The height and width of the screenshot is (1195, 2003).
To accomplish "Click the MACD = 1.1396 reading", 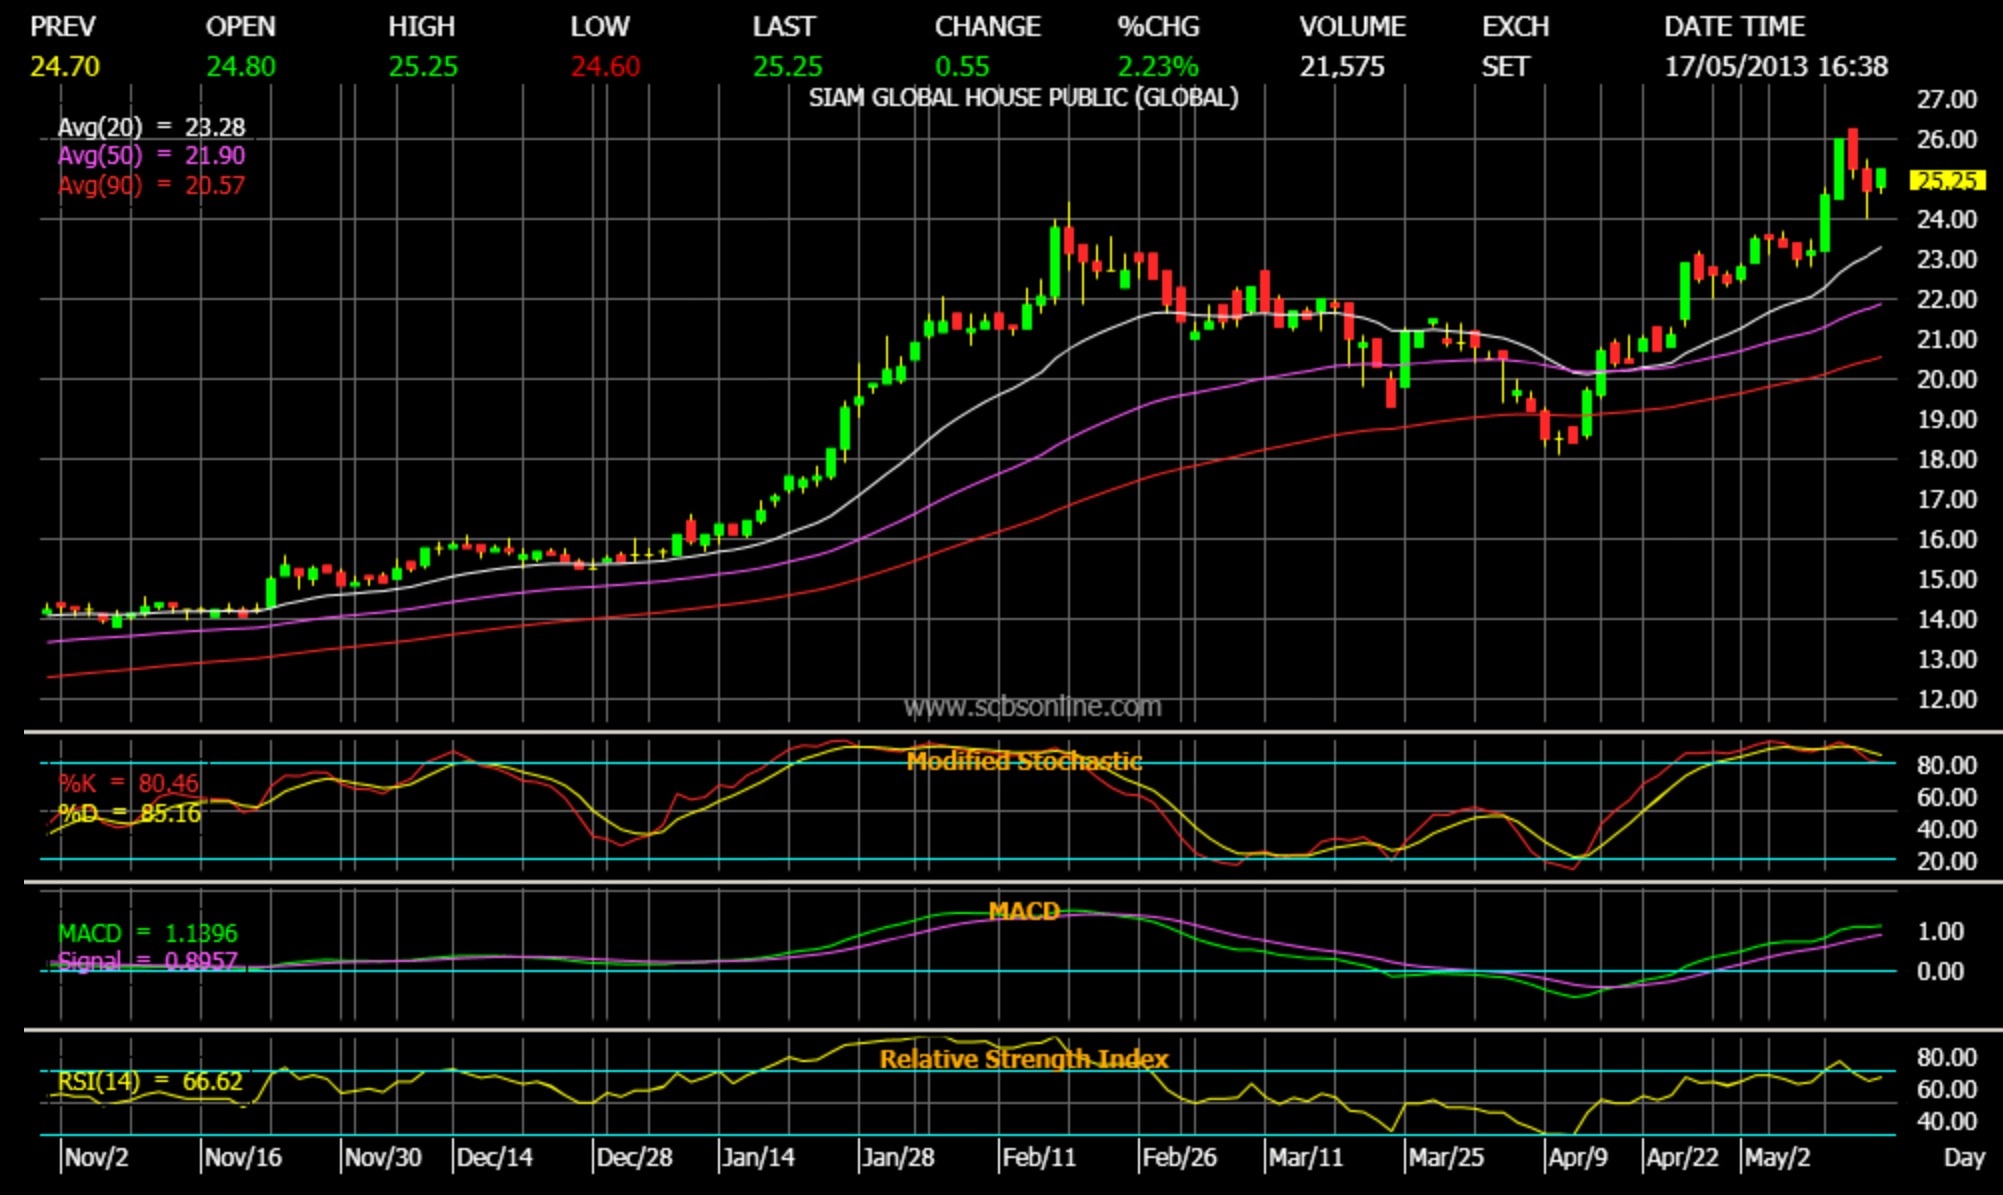I will pos(148,934).
